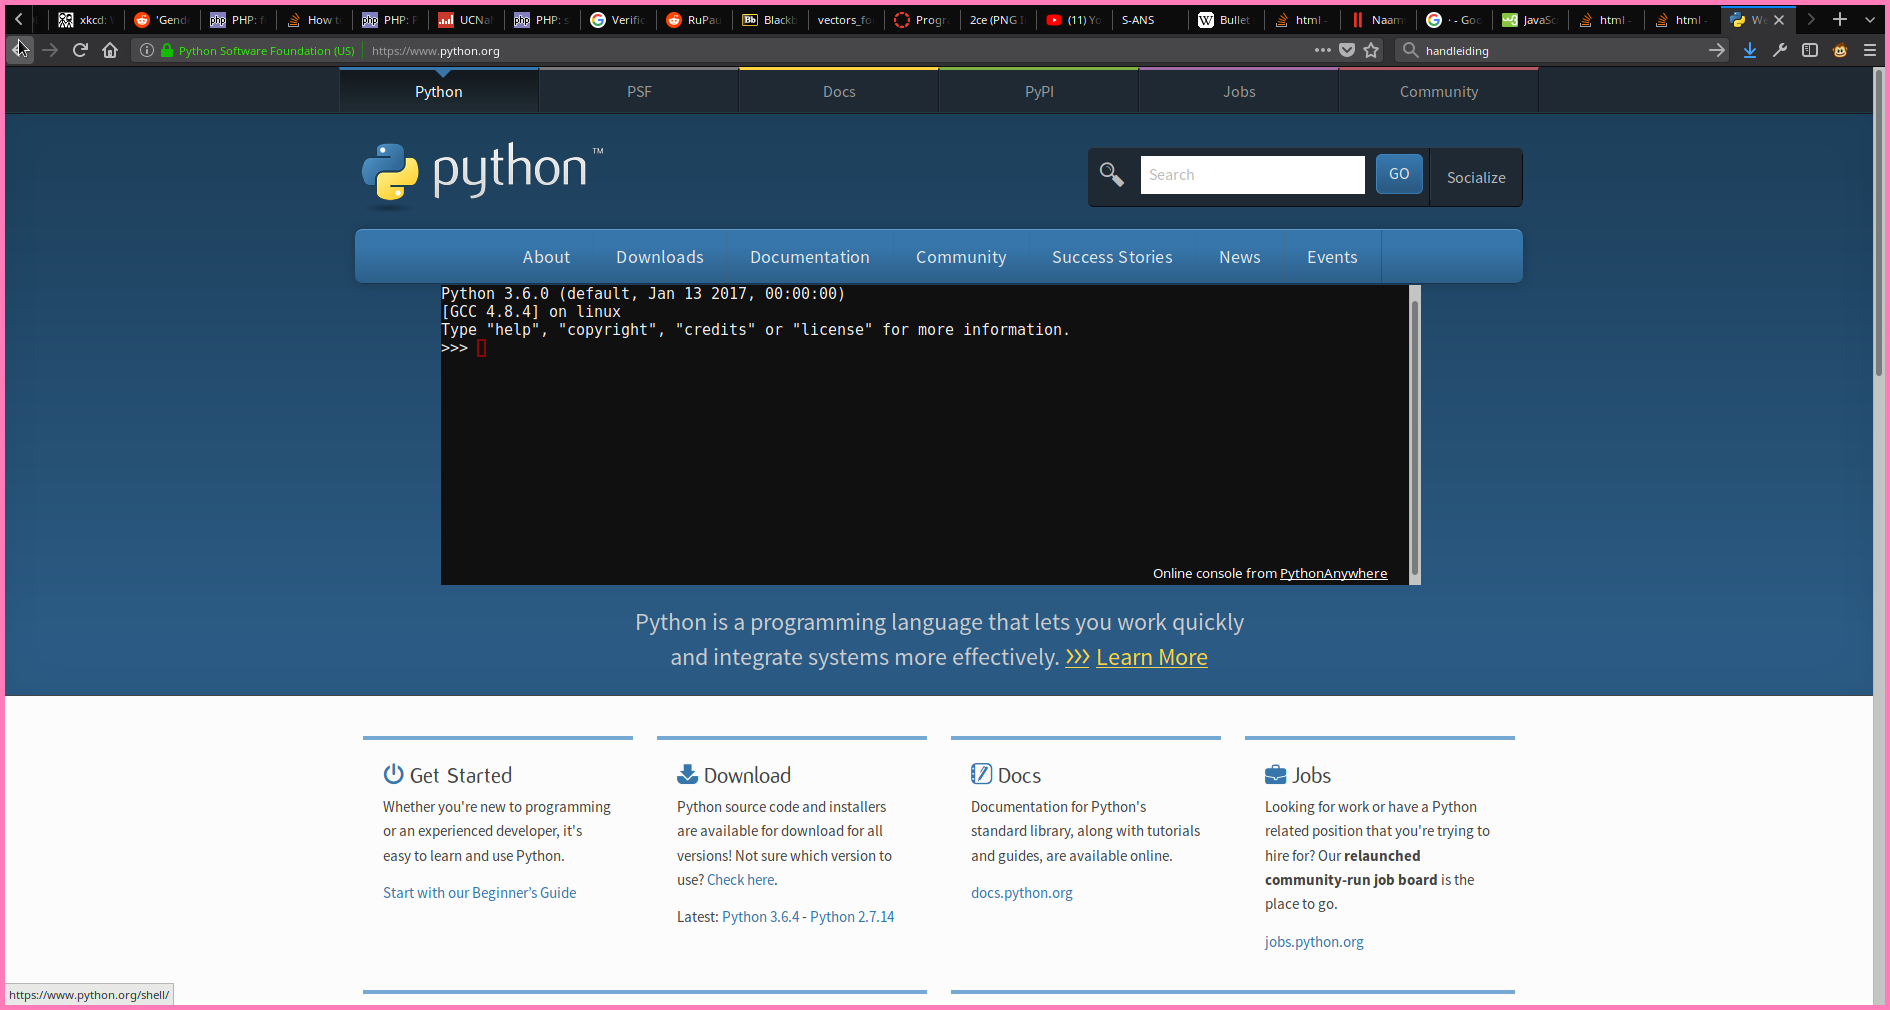Open the Downloads menu on python.org
1890x1010 pixels.
(x=660, y=257)
